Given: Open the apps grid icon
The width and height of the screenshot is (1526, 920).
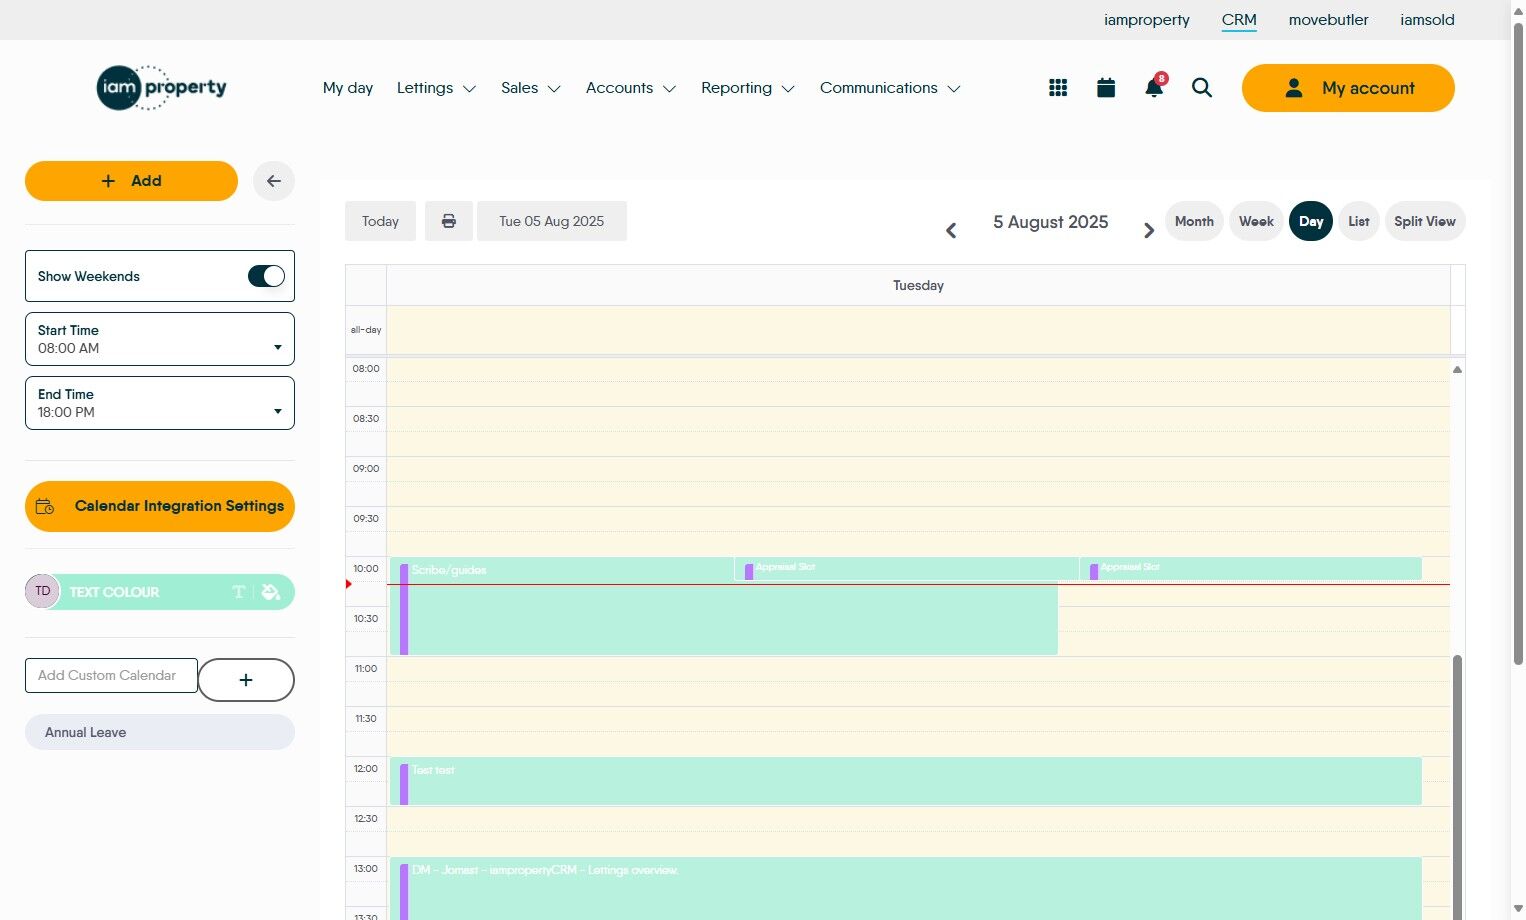Looking at the screenshot, I should 1058,88.
